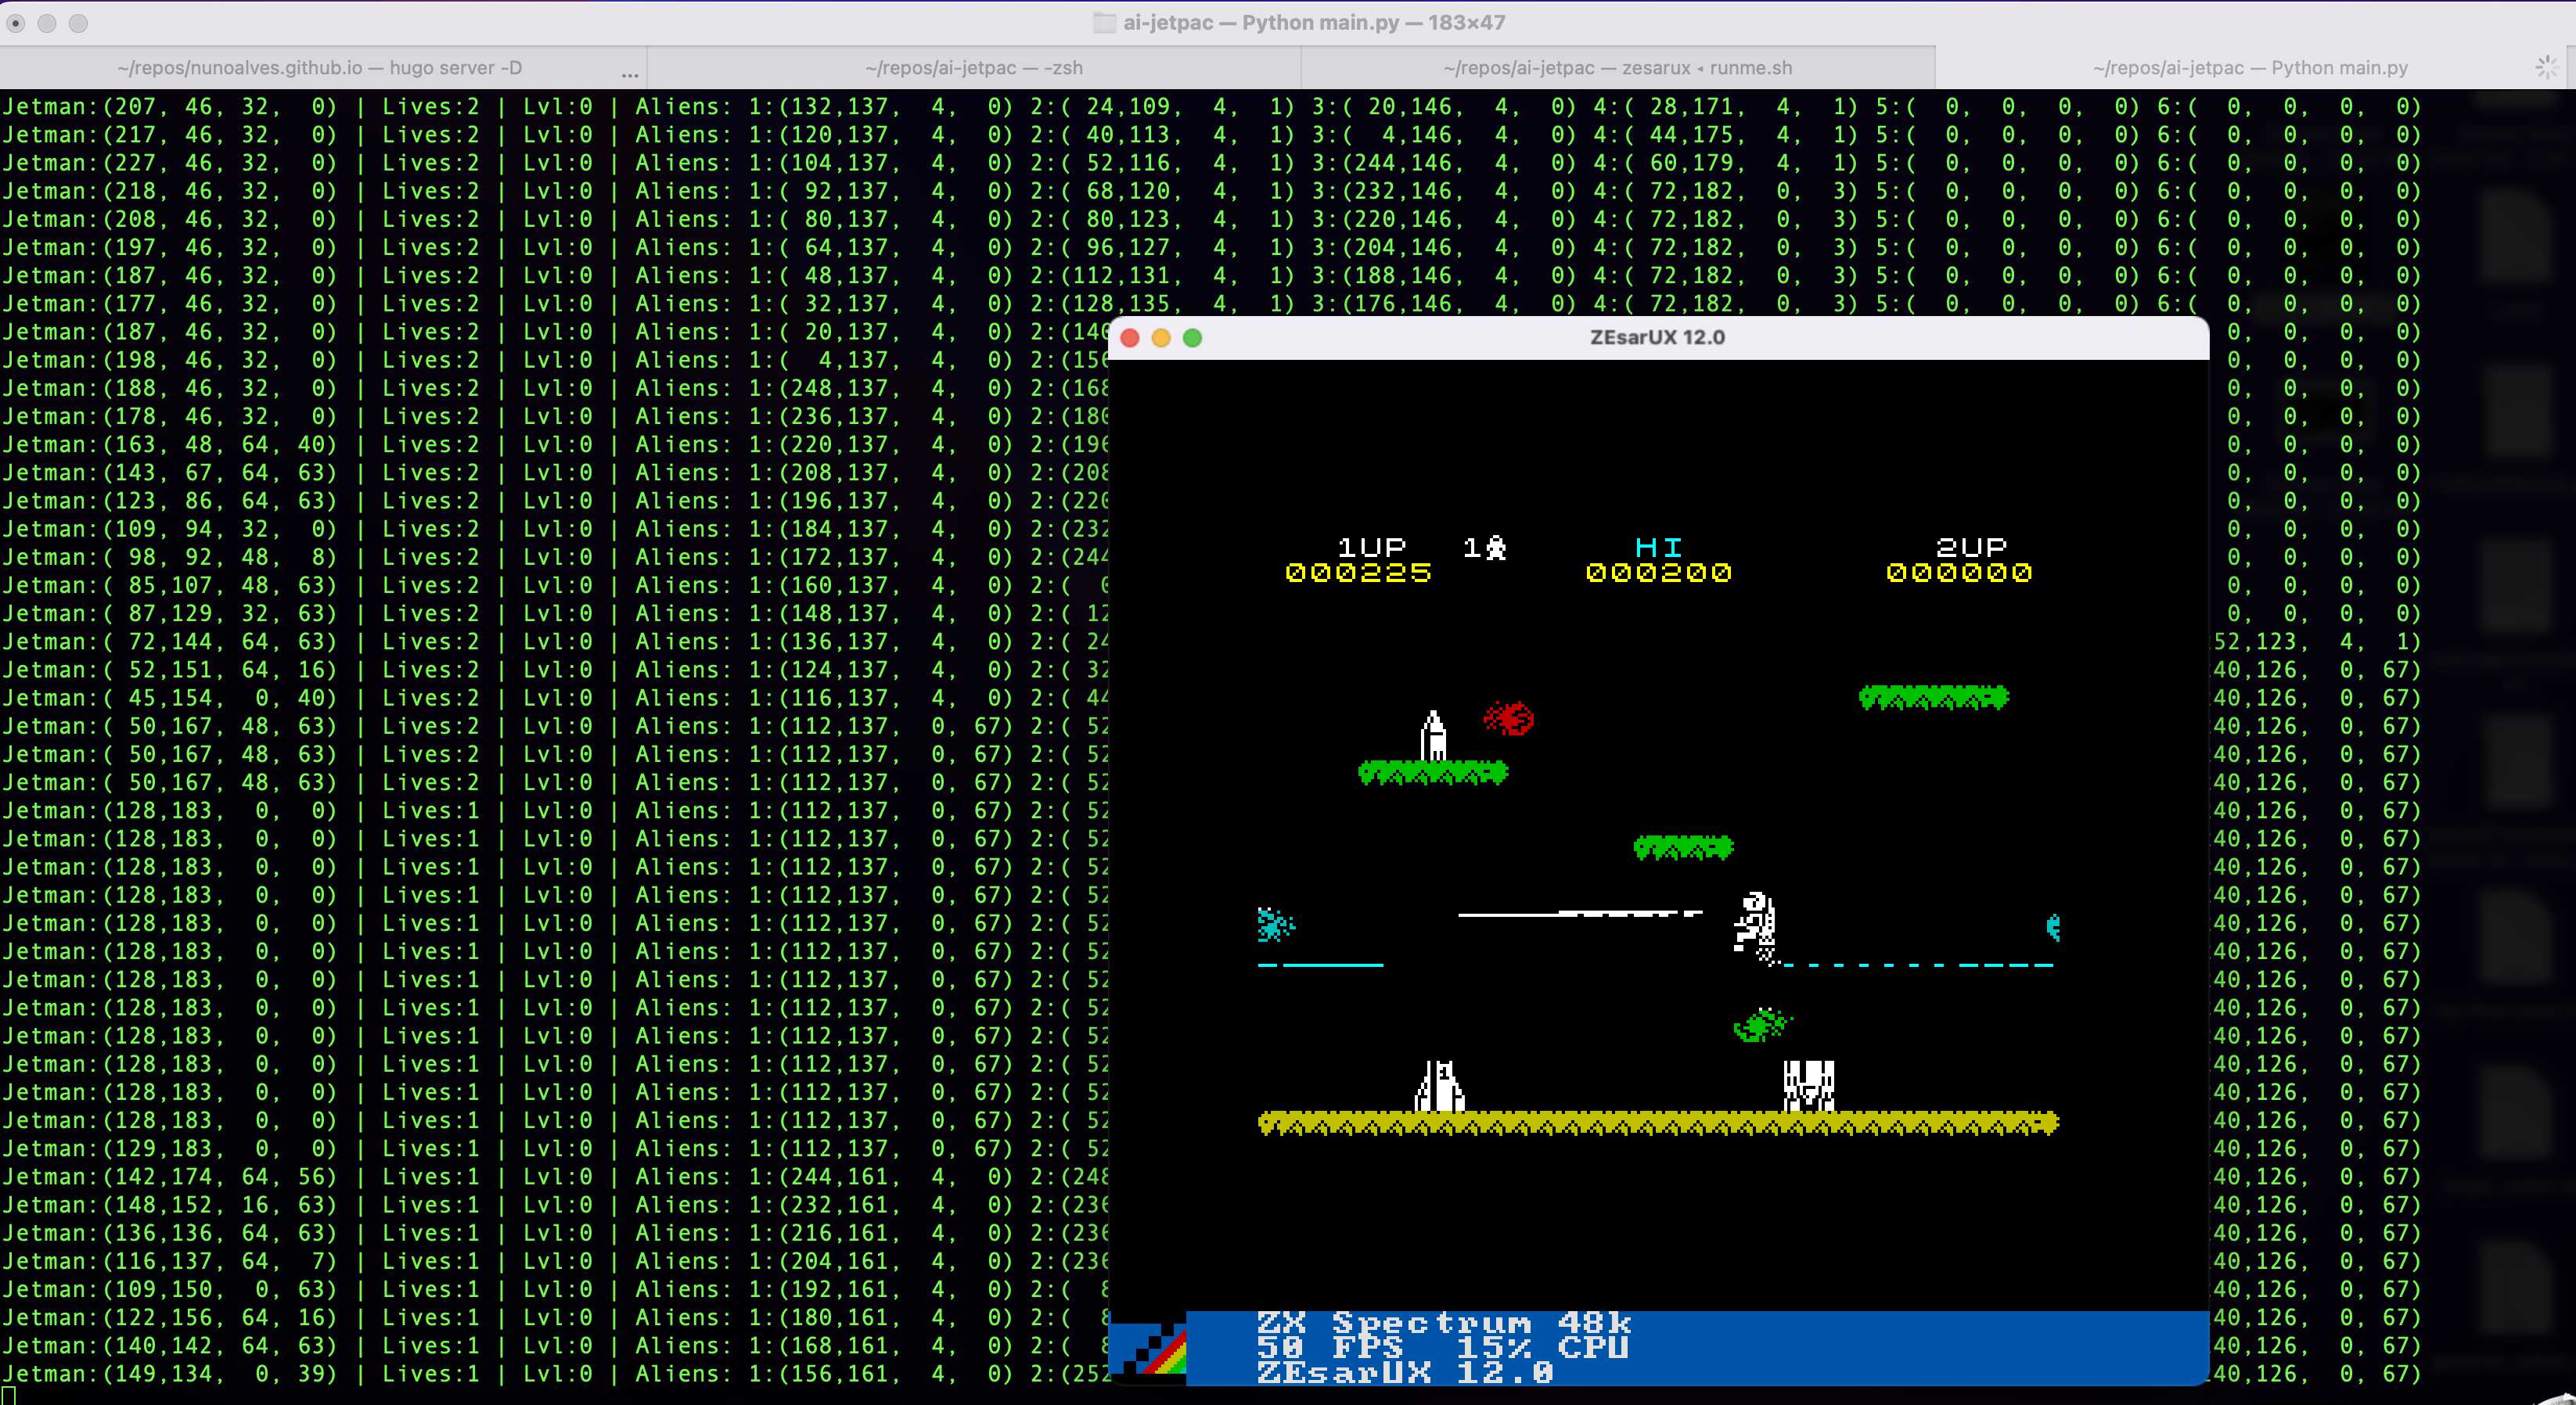The height and width of the screenshot is (1405, 2576).
Task: Click terminal row Jetman:(149,134, 0, 39)
Action: click(554, 1373)
